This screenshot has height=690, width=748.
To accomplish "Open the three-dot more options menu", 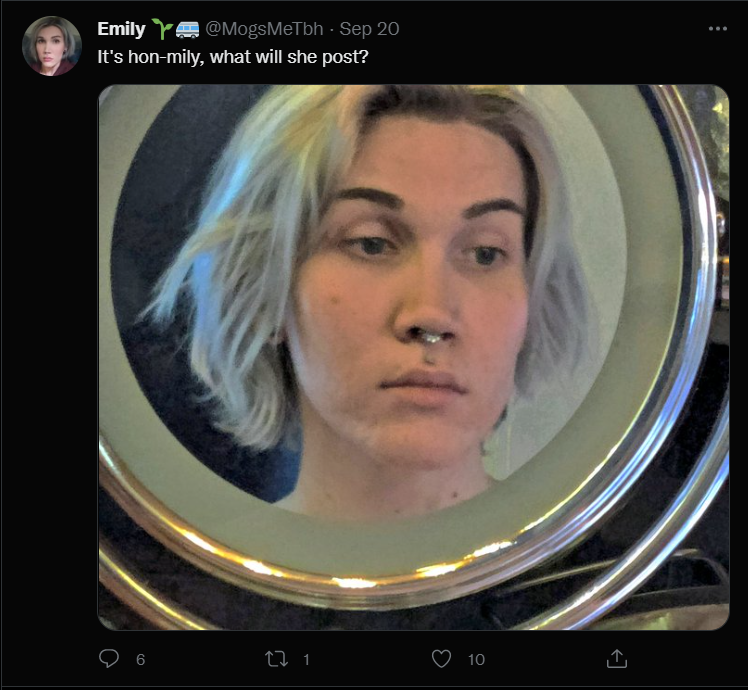I will [x=717, y=29].
